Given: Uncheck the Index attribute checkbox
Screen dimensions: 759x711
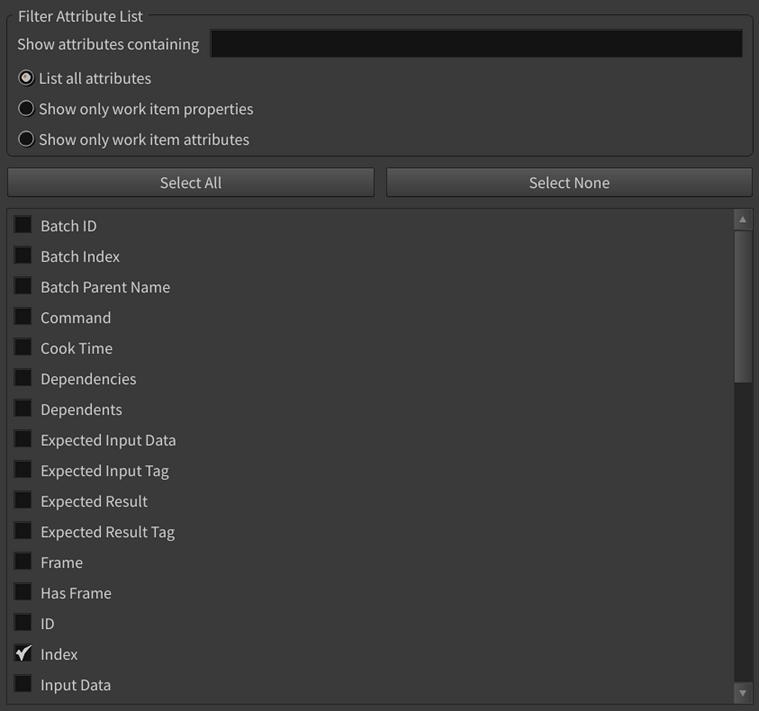Looking at the screenshot, I should pyautogui.click(x=23, y=654).
